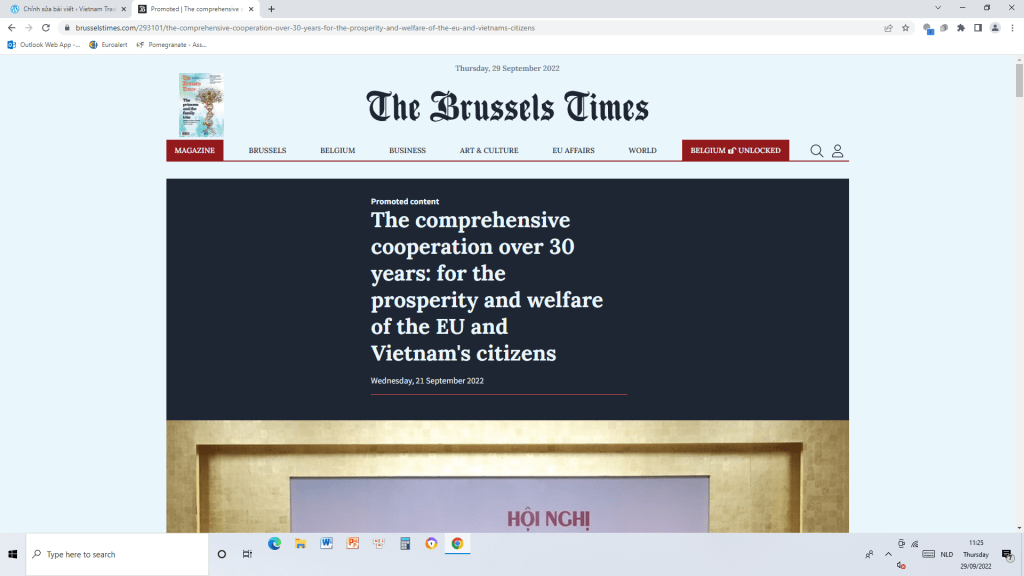Open the MAGAZINE menu item

click(x=194, y=151)
